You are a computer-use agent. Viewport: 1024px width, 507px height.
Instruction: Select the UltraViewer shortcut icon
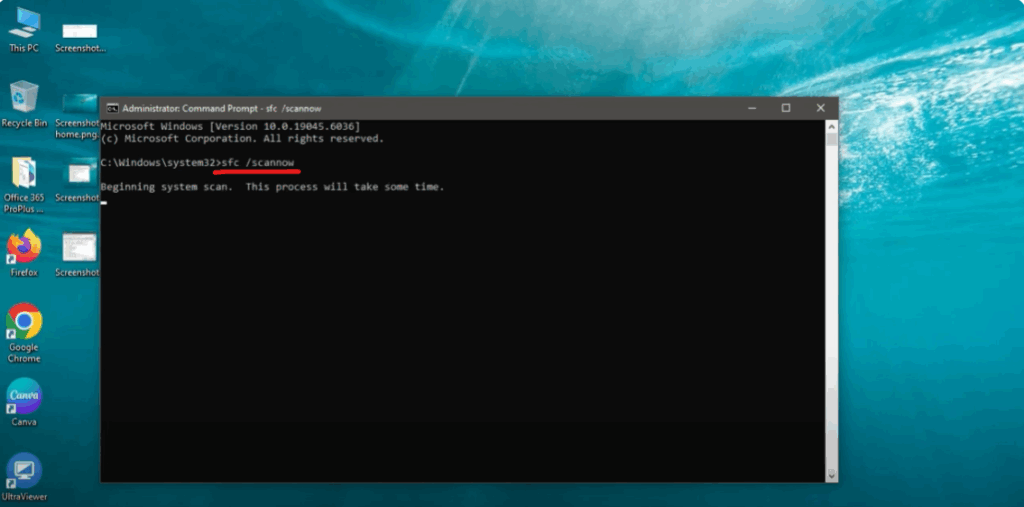(x=24, y=476)
